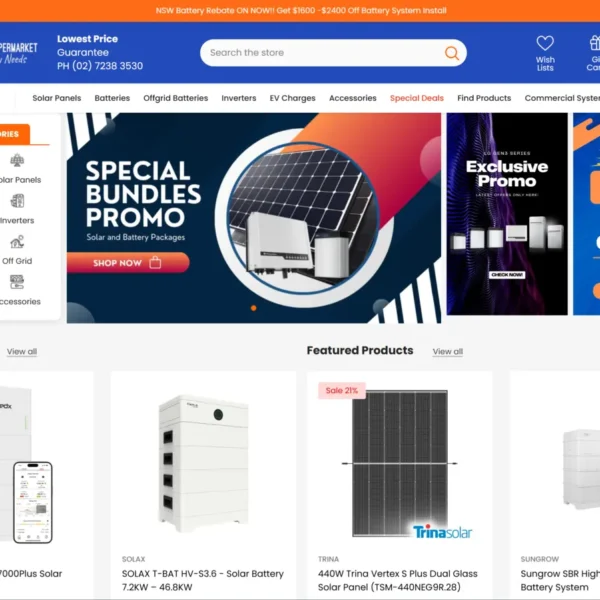
Task: Click SHOP NOW on bundles banner
Action: click(x=128, y=263)
